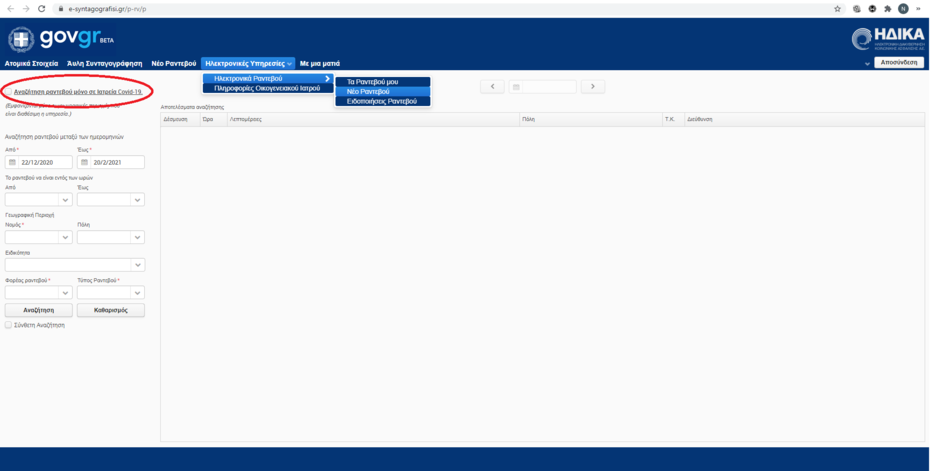Click the Τ.Κ. column header
This screenshot has height=471, width=930.
pyautogui.click(x=673, y=119)
